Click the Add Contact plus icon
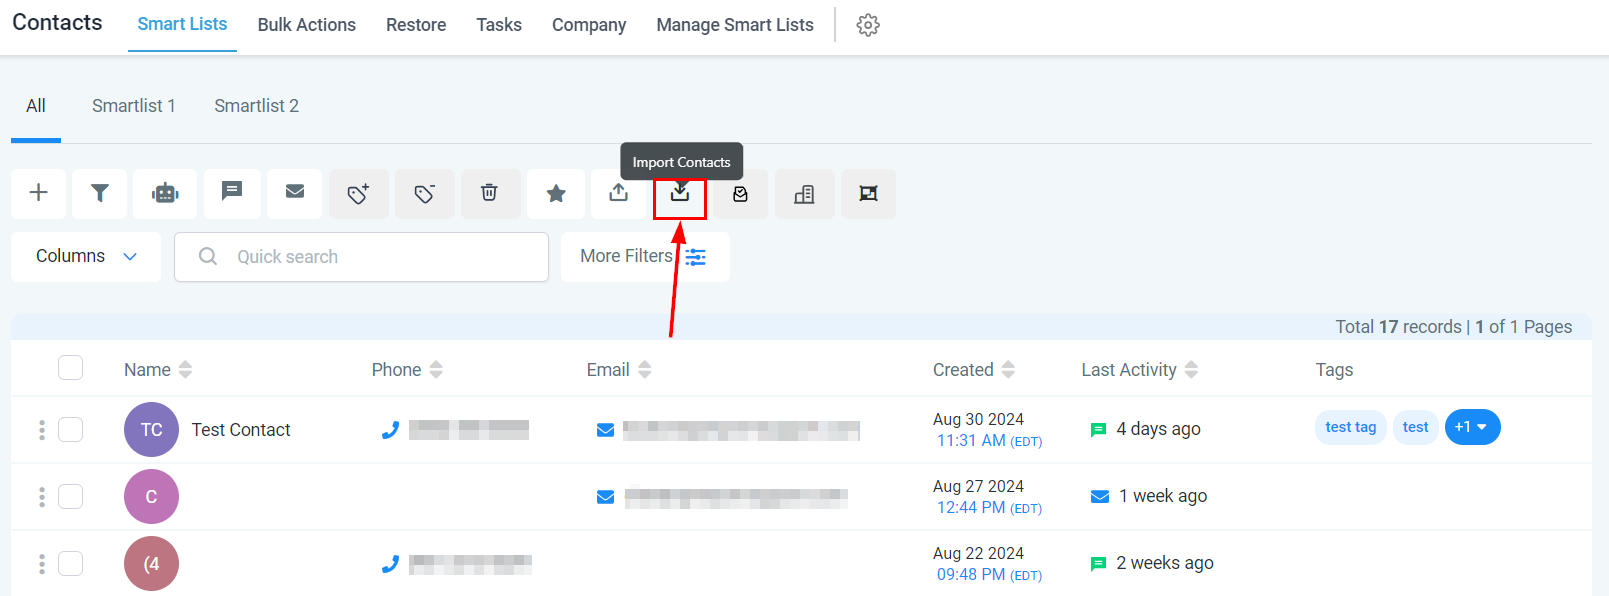Screen dimensions: 1609x596 (38, 193)
